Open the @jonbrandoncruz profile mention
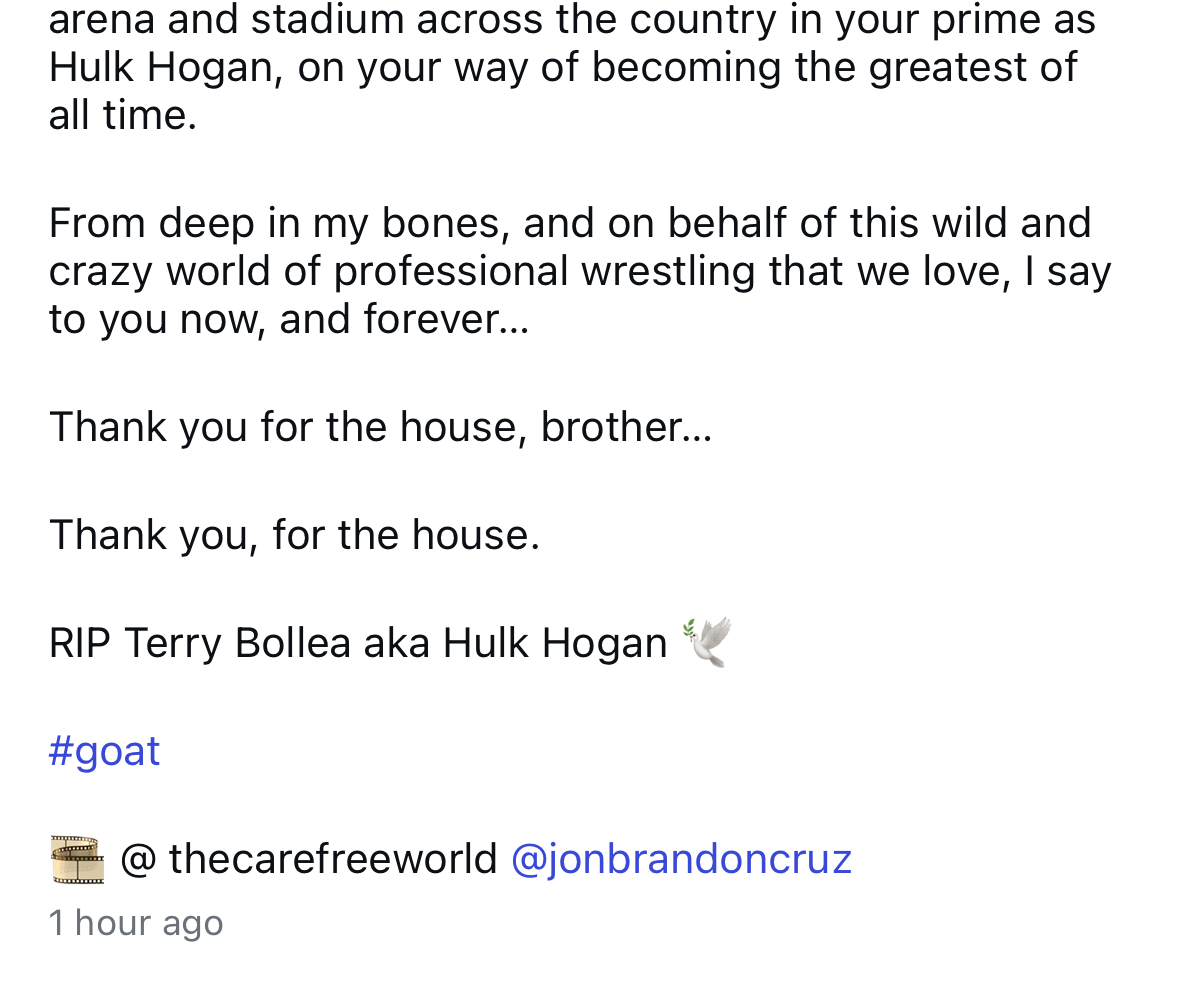 click(x=681, y=859)
